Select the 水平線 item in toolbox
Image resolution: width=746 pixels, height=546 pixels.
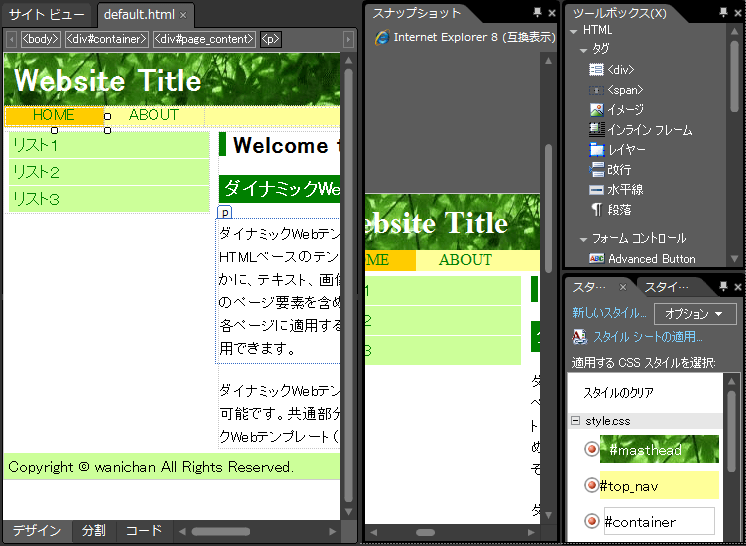point(616,190)
